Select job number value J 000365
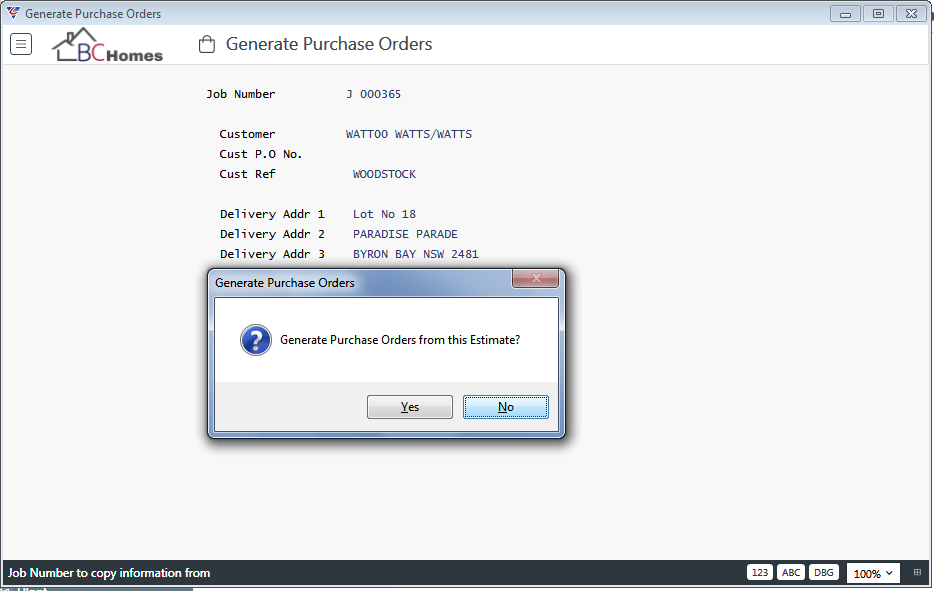934x591 pixels. [373, 94]
